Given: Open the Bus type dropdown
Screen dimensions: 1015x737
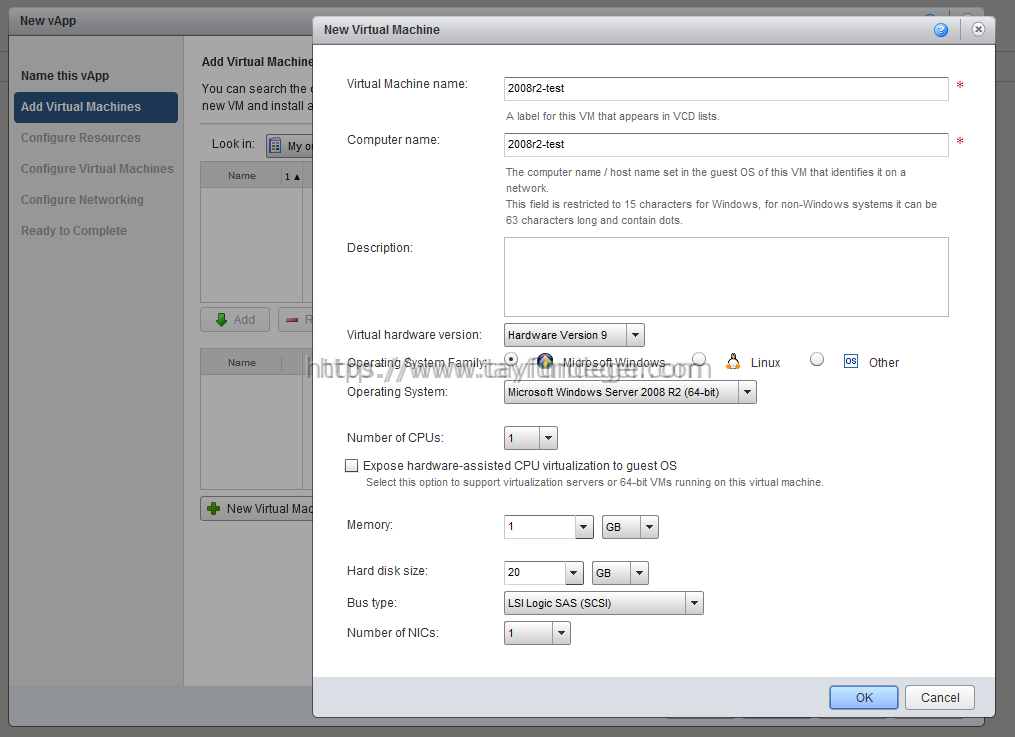Looking at the screenshot, I should [x=694, y=603].
